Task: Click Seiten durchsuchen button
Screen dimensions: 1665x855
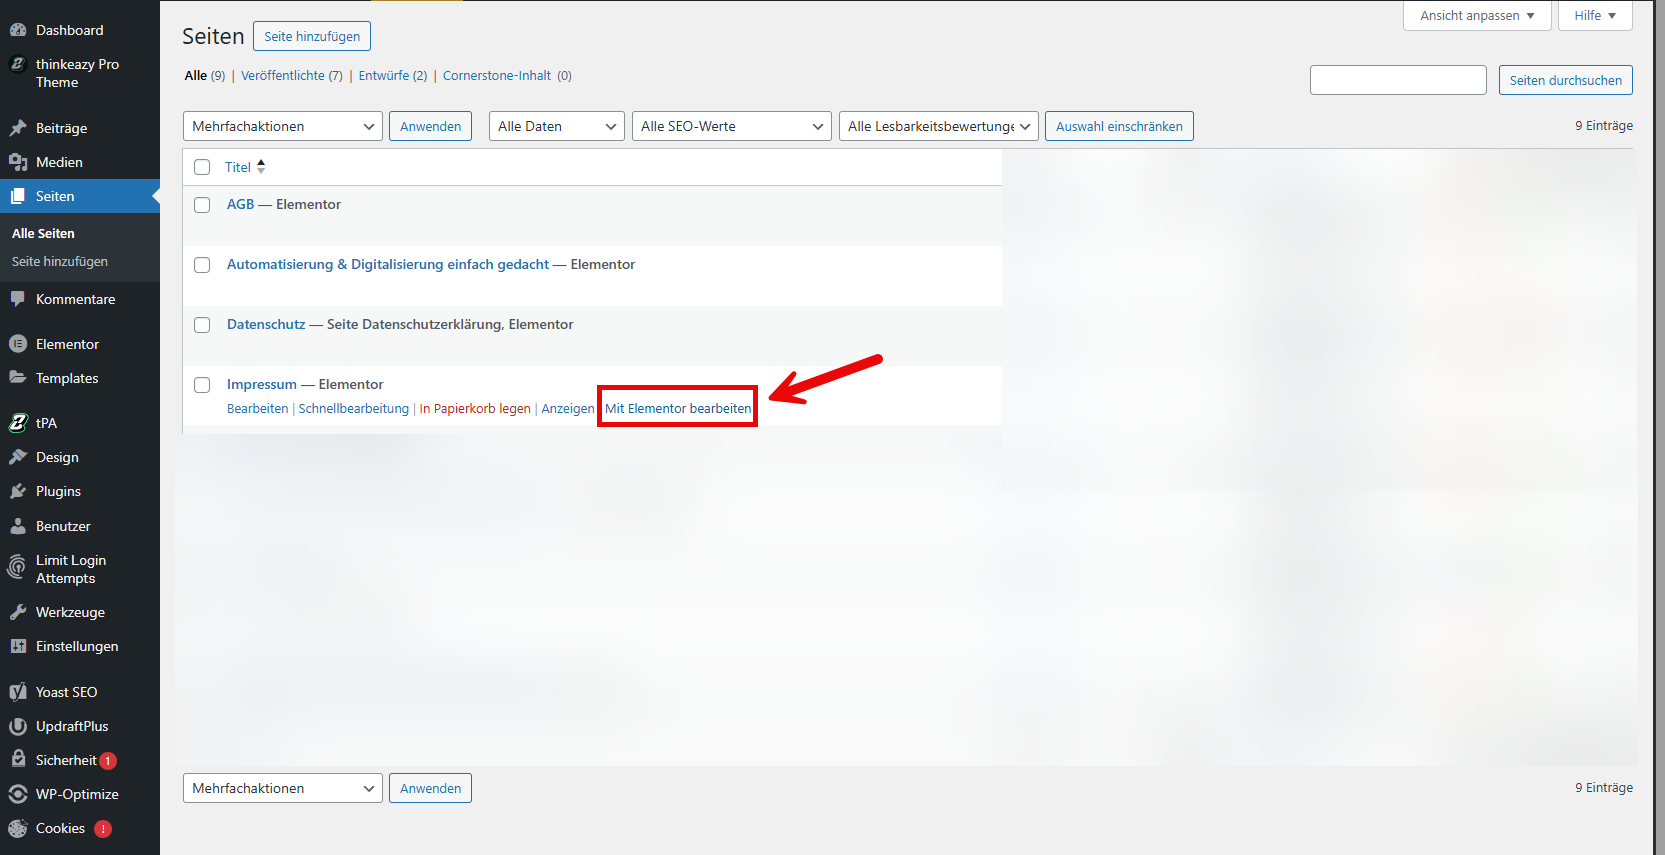Action: [1566, 80]
